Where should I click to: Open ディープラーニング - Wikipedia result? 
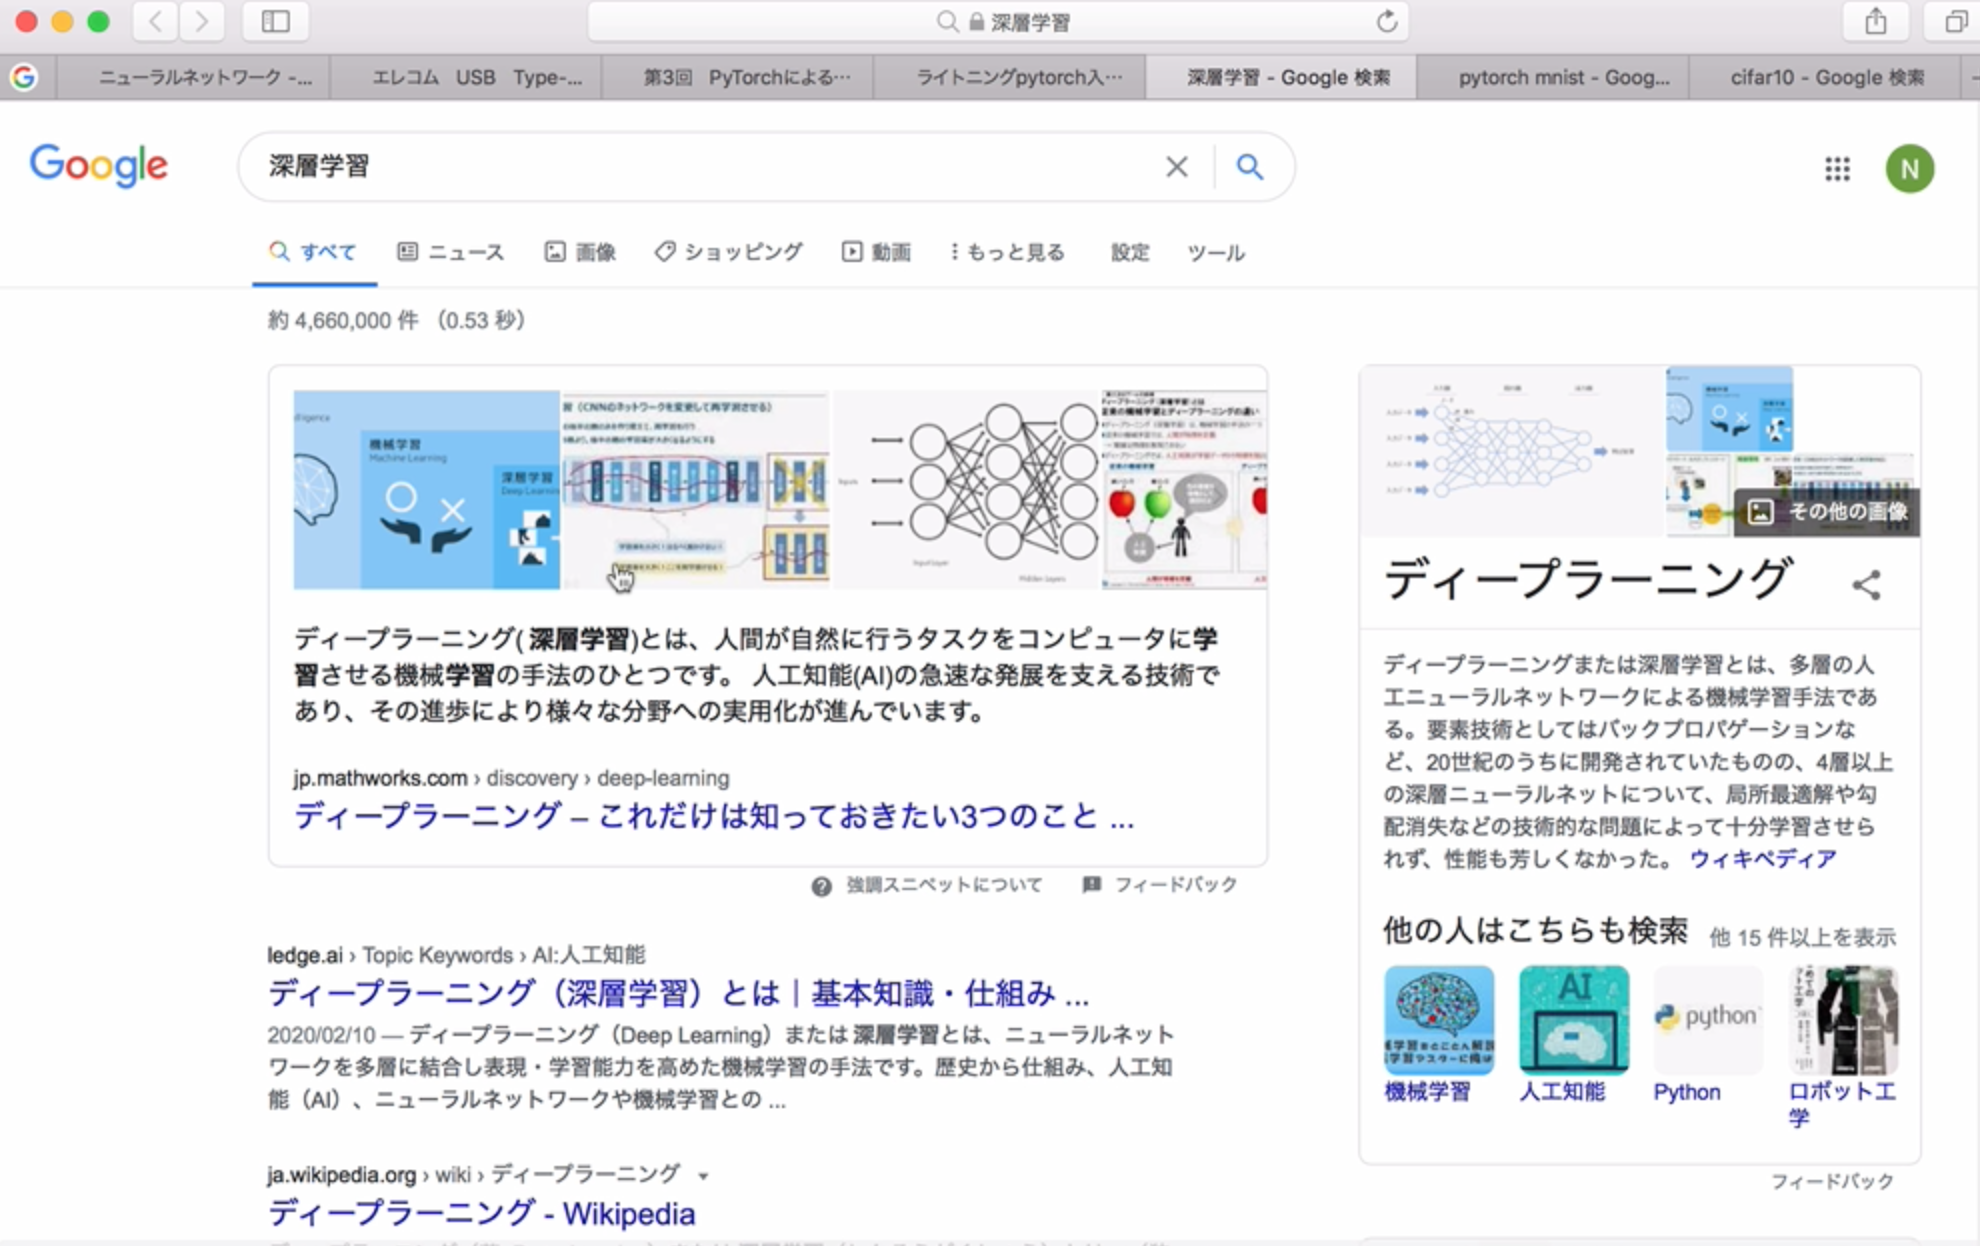coord(481,1213)
